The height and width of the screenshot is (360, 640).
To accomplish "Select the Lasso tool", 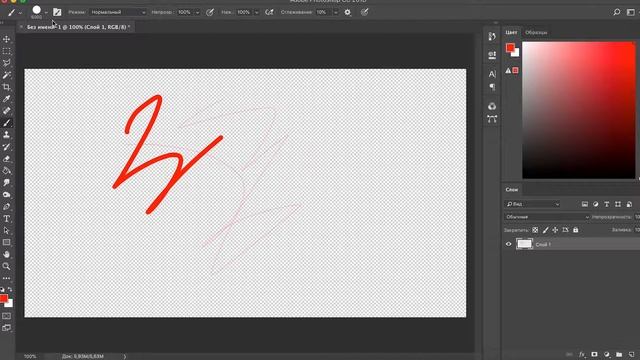I will click(7, 63).
